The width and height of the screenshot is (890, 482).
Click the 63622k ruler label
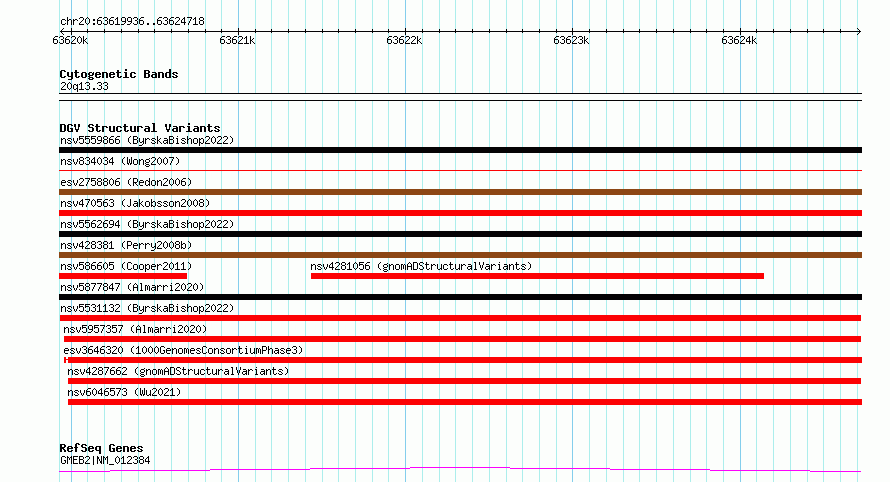(x=404, y=40)
